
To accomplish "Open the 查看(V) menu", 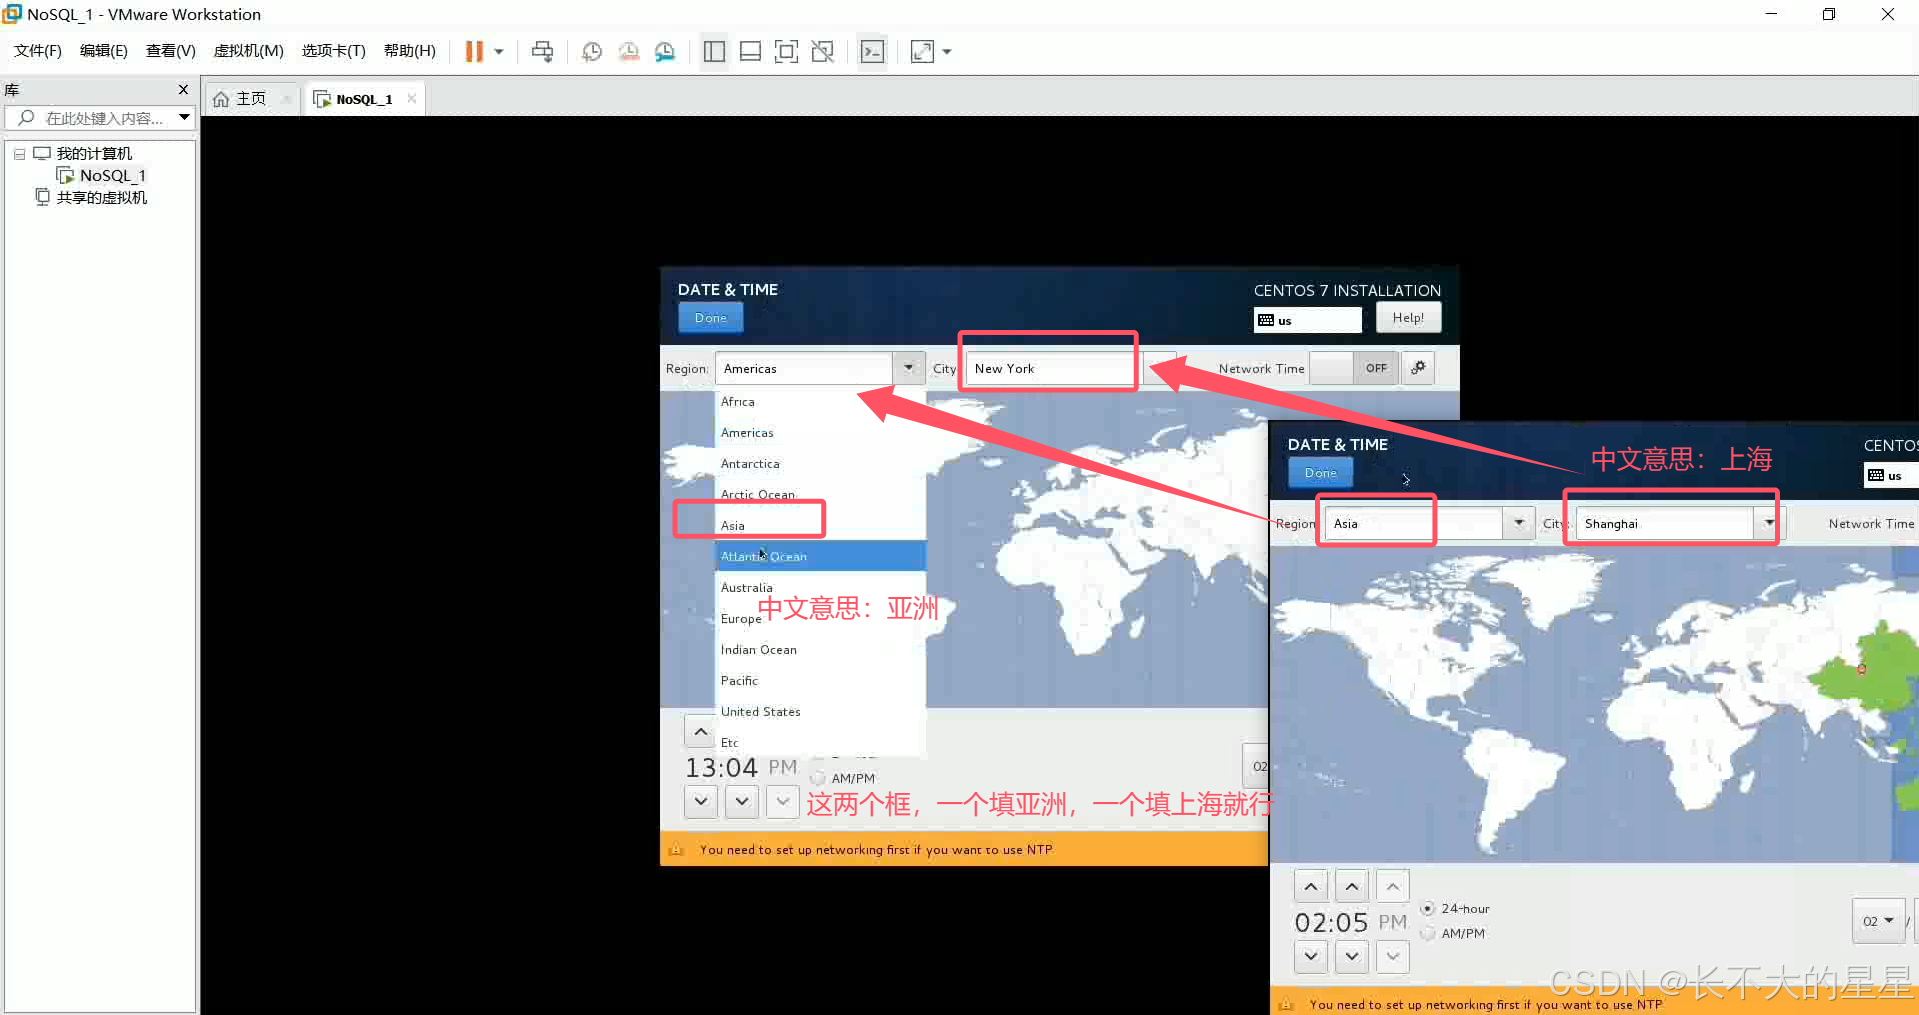I will [x=171, y=51].
